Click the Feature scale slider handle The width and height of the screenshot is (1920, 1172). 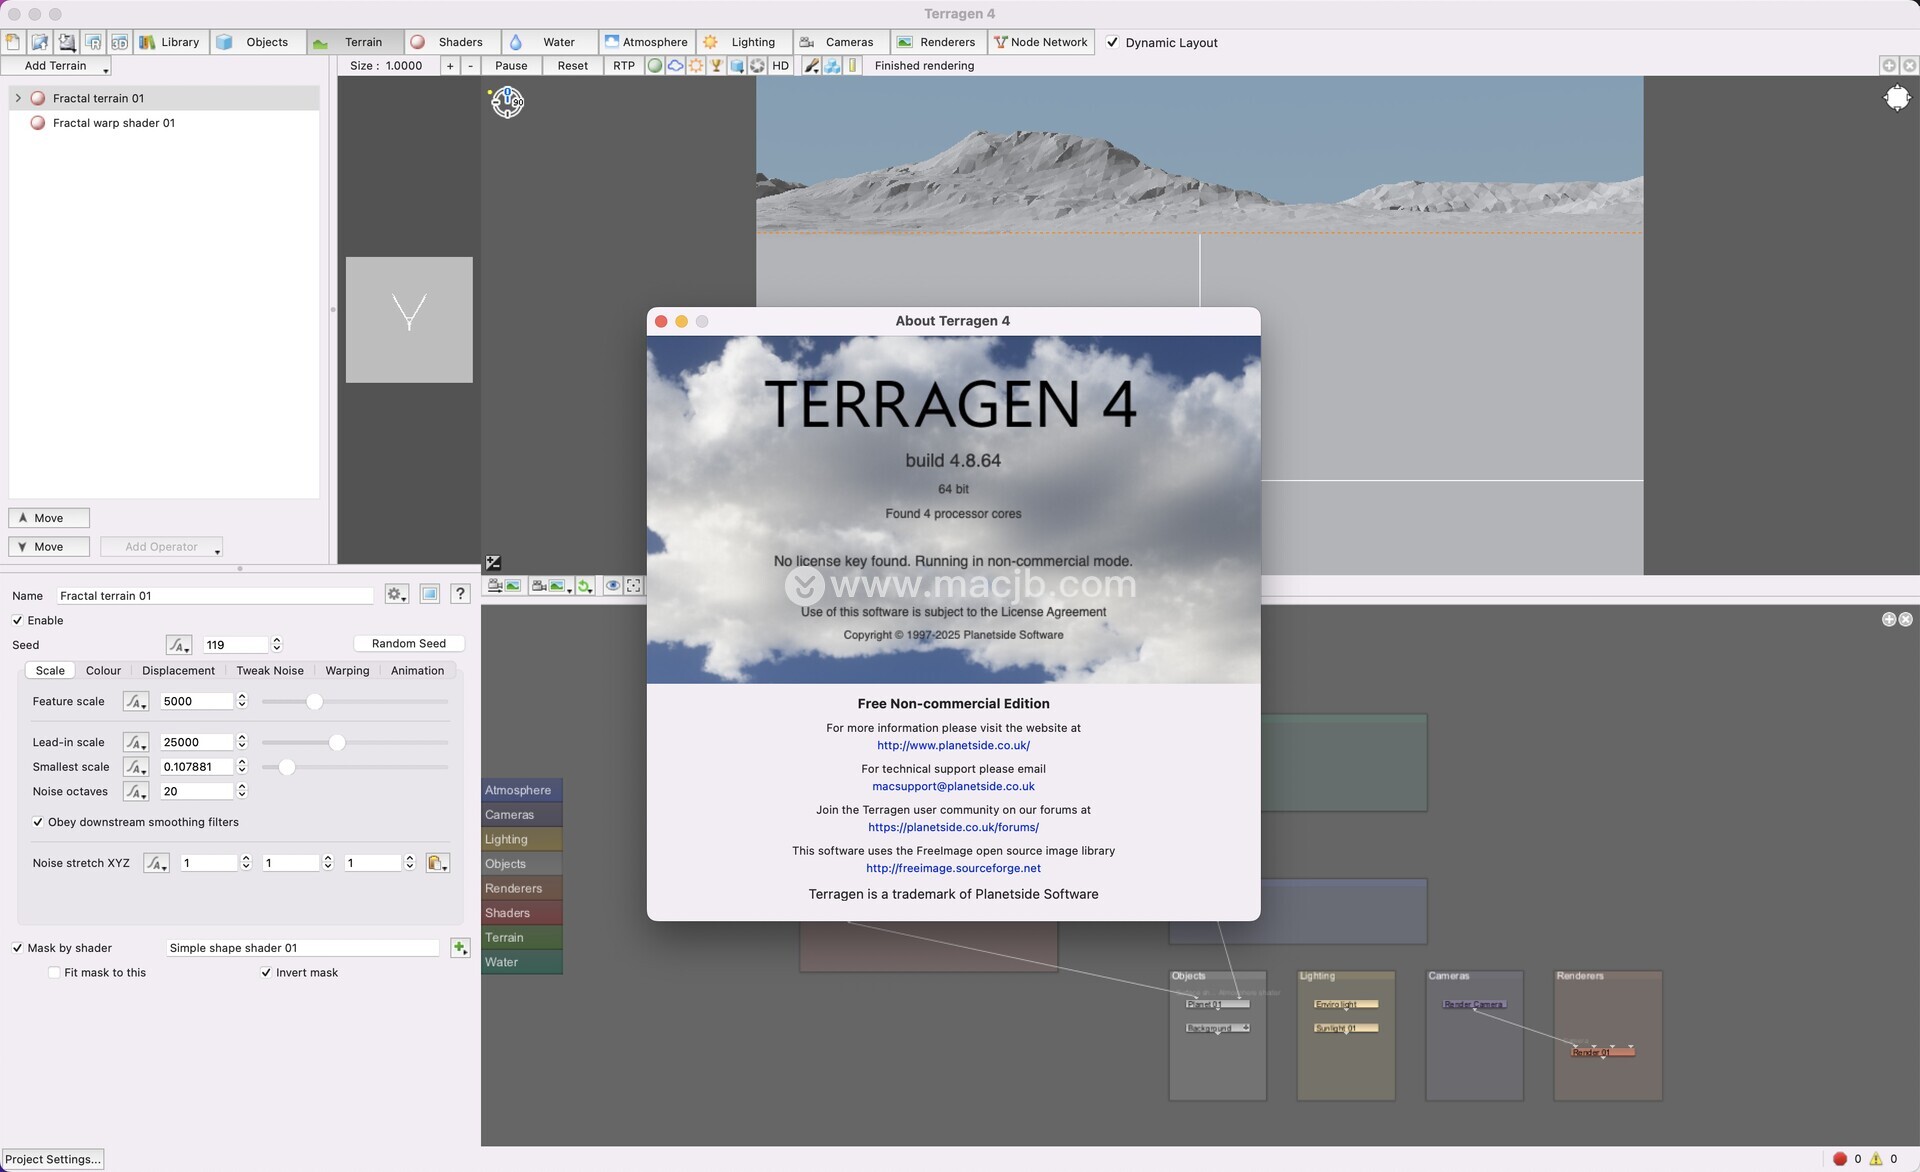point(315,702)
